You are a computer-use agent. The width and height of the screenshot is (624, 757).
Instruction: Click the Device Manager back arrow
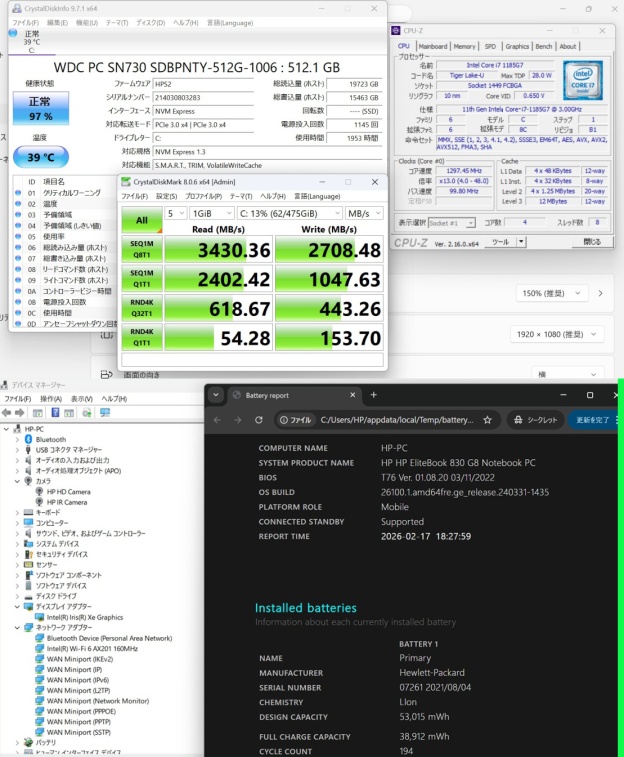[7, 412]
